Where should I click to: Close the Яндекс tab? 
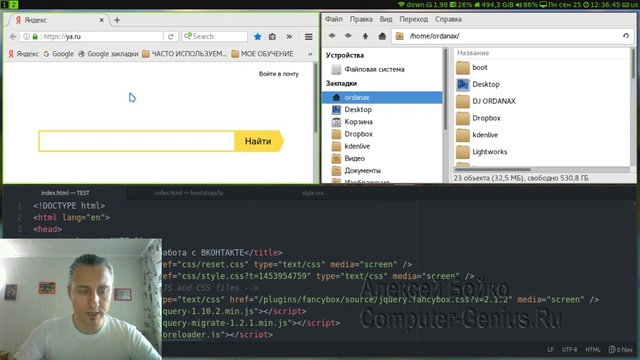(102, 20)
